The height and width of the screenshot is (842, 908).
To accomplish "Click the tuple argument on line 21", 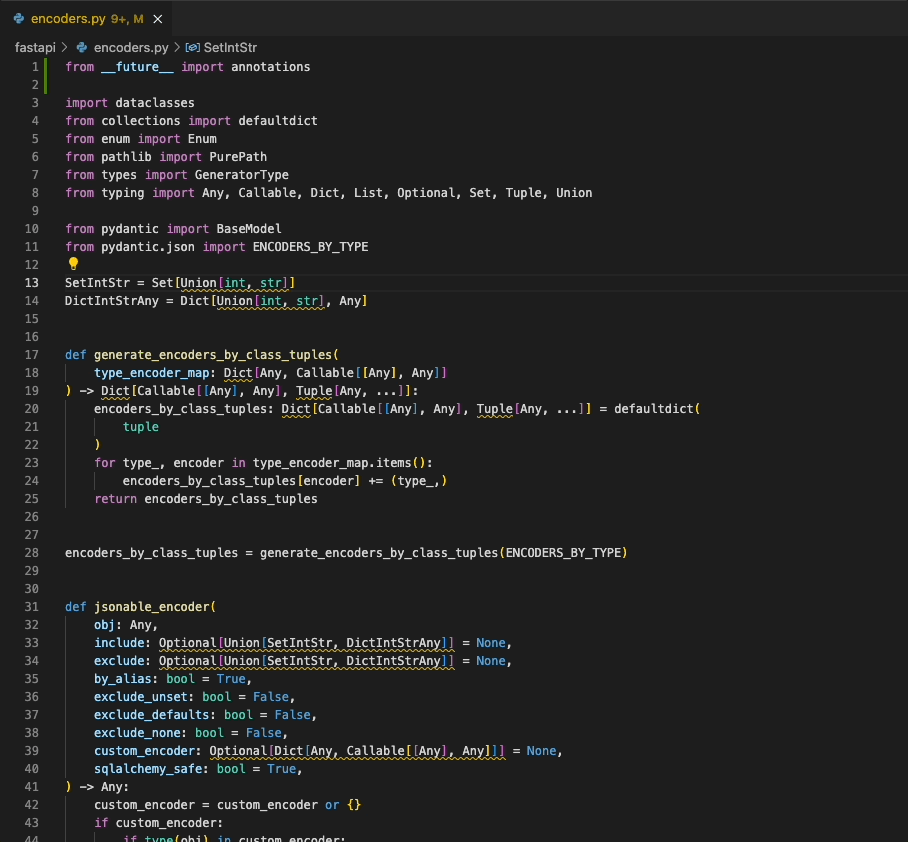I will [140, 426].
